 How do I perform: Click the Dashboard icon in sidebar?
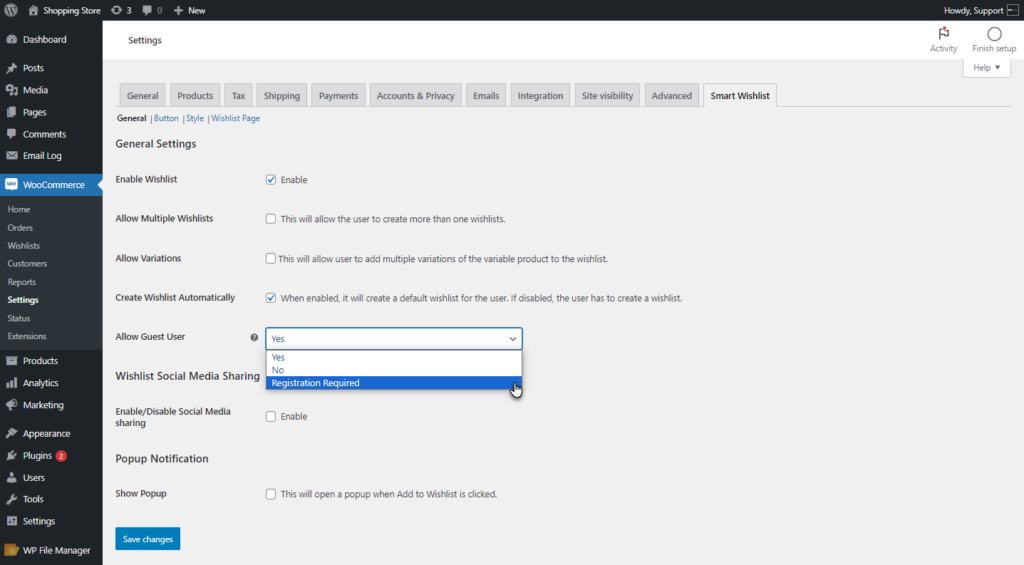12,40
